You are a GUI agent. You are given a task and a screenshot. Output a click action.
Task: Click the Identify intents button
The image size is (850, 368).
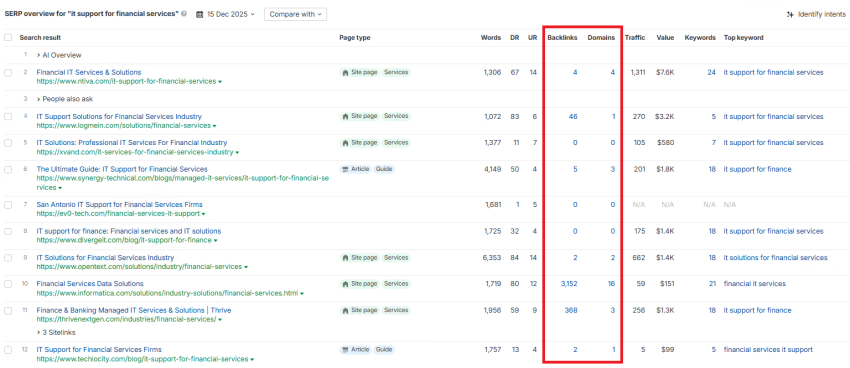(816, 15)
